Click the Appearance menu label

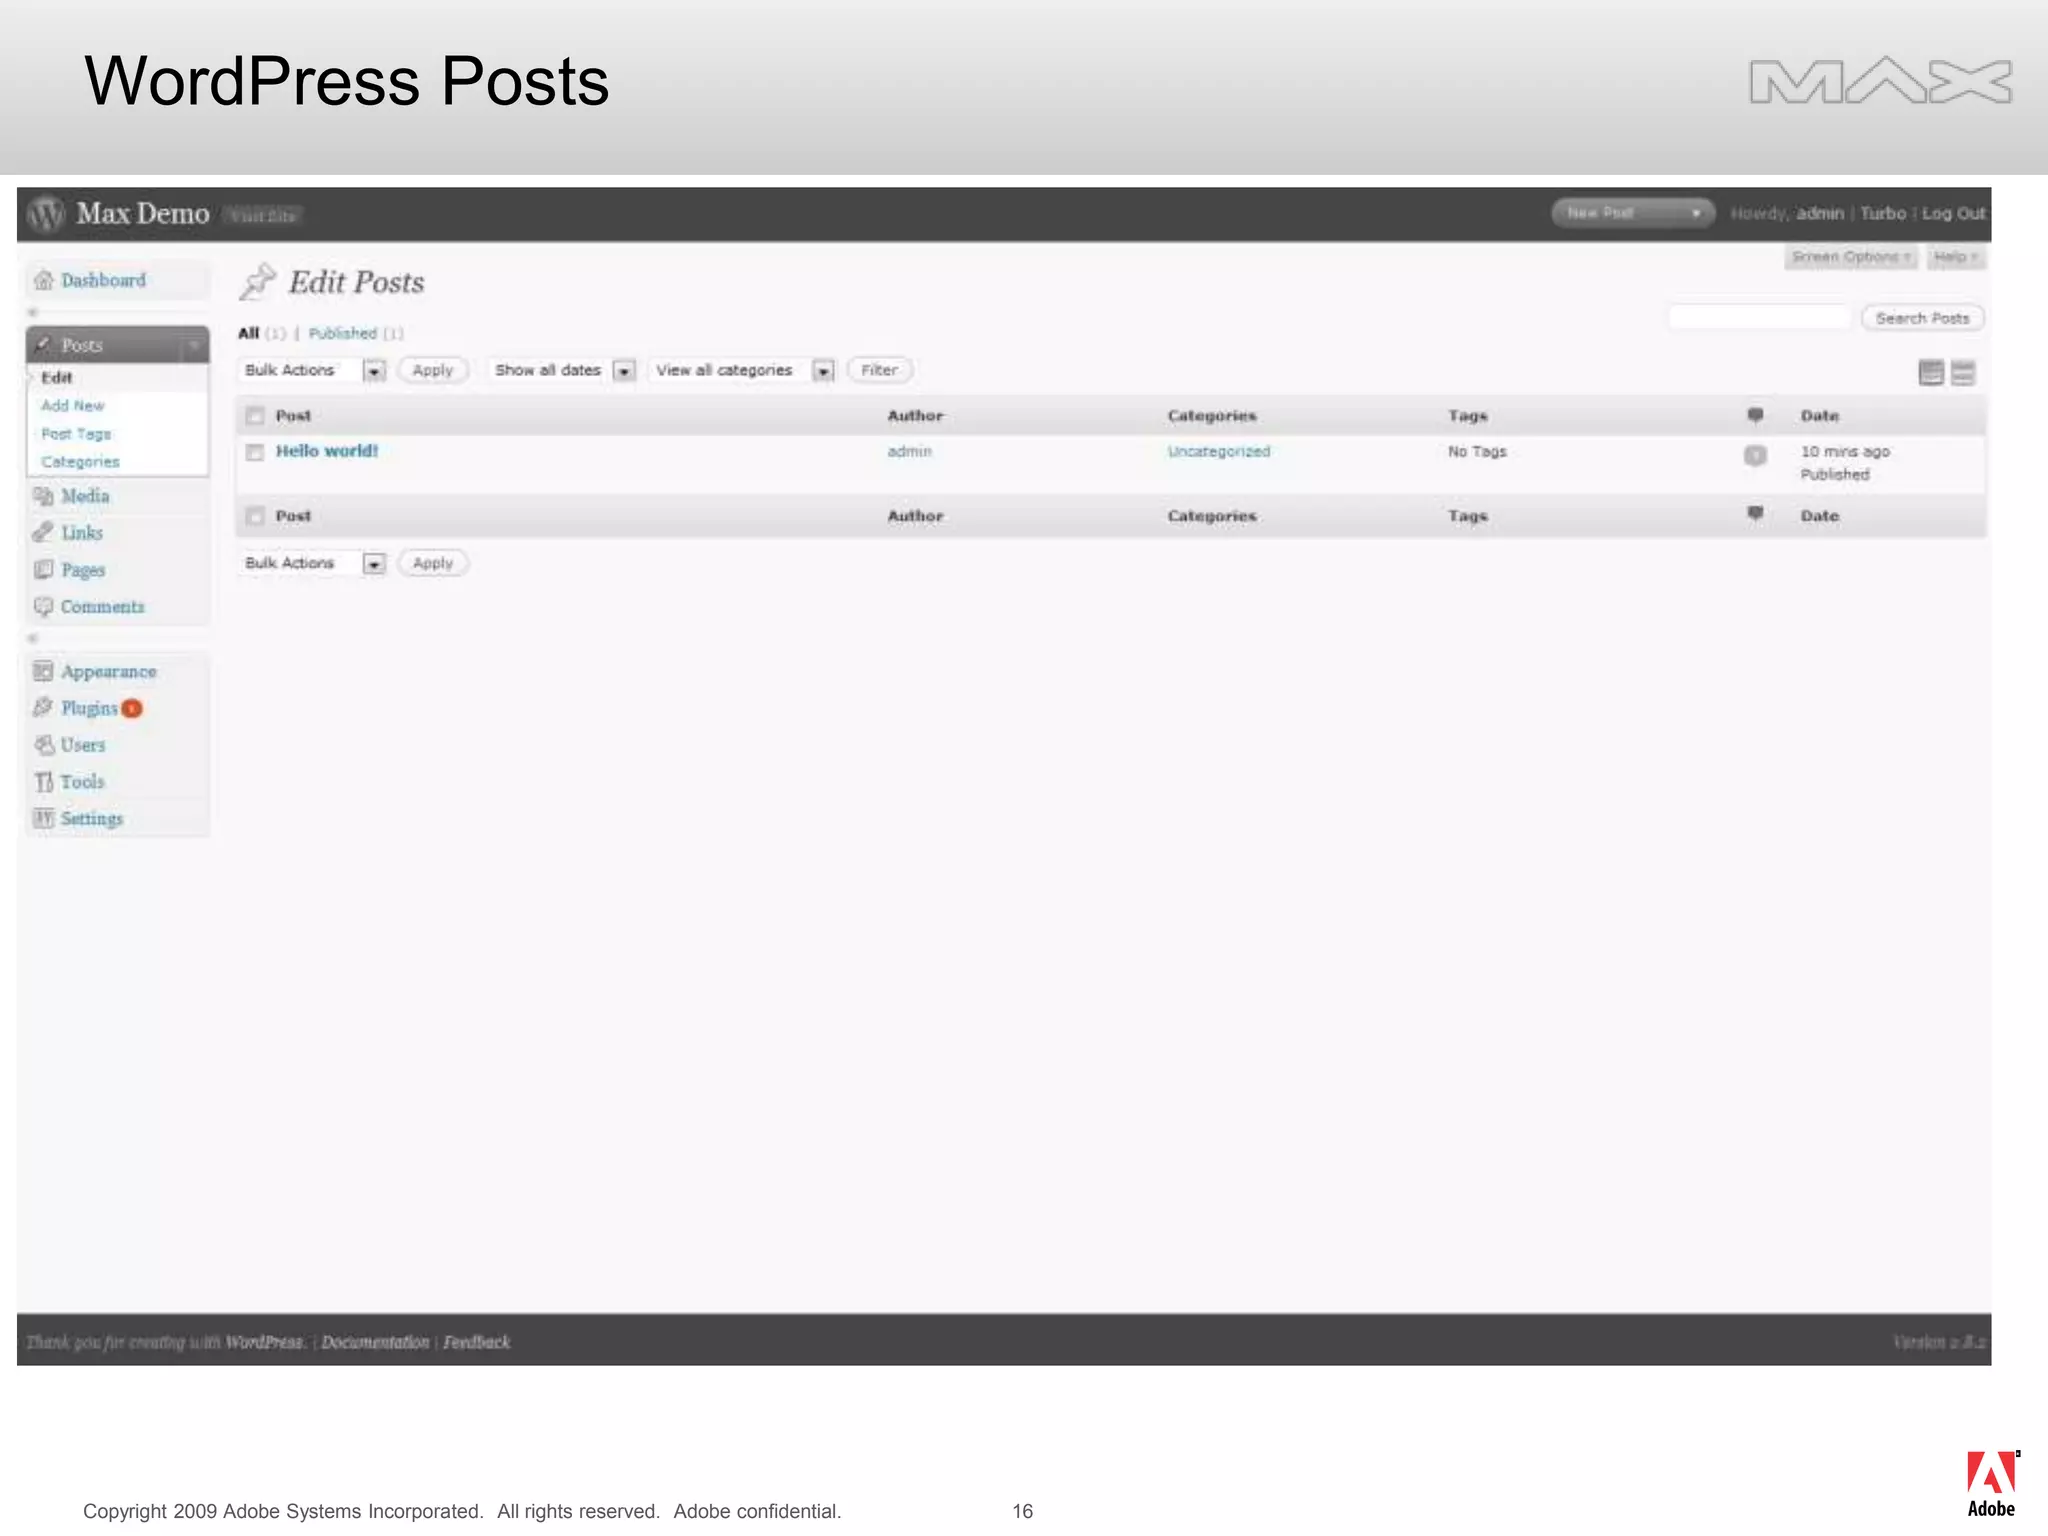(x=109, y=671)
